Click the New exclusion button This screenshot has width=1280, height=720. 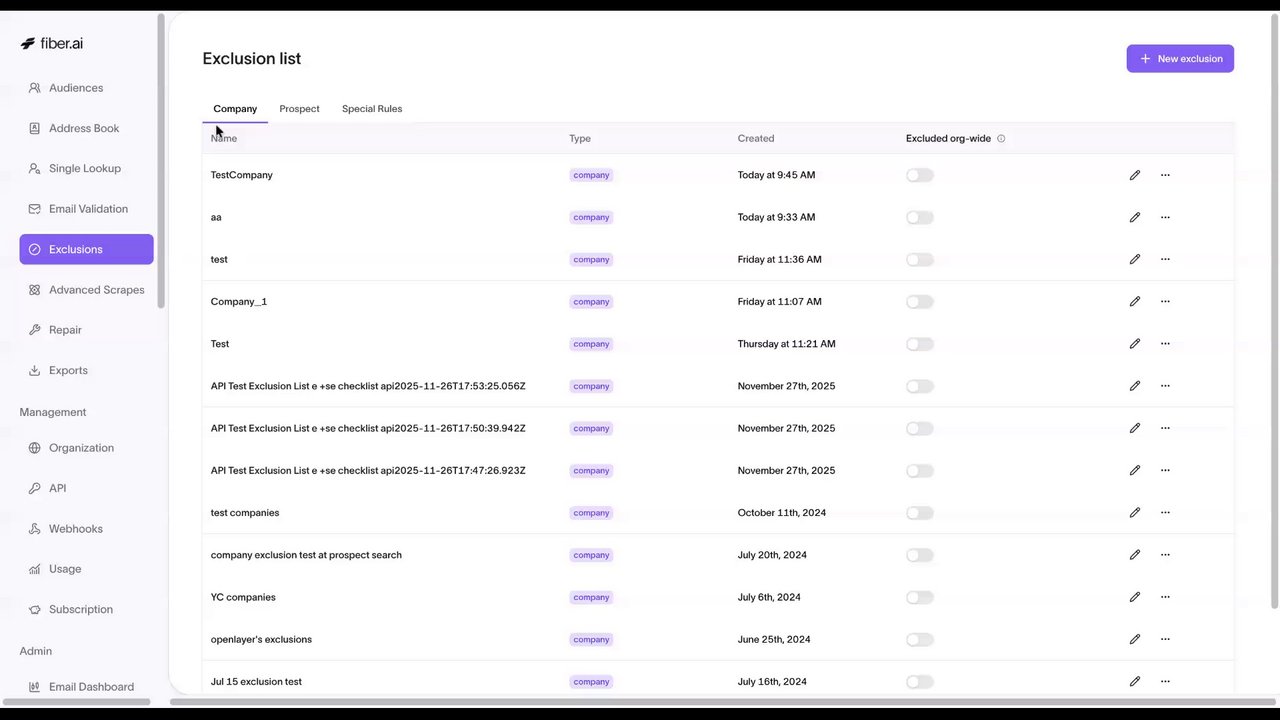point(1180,59)
